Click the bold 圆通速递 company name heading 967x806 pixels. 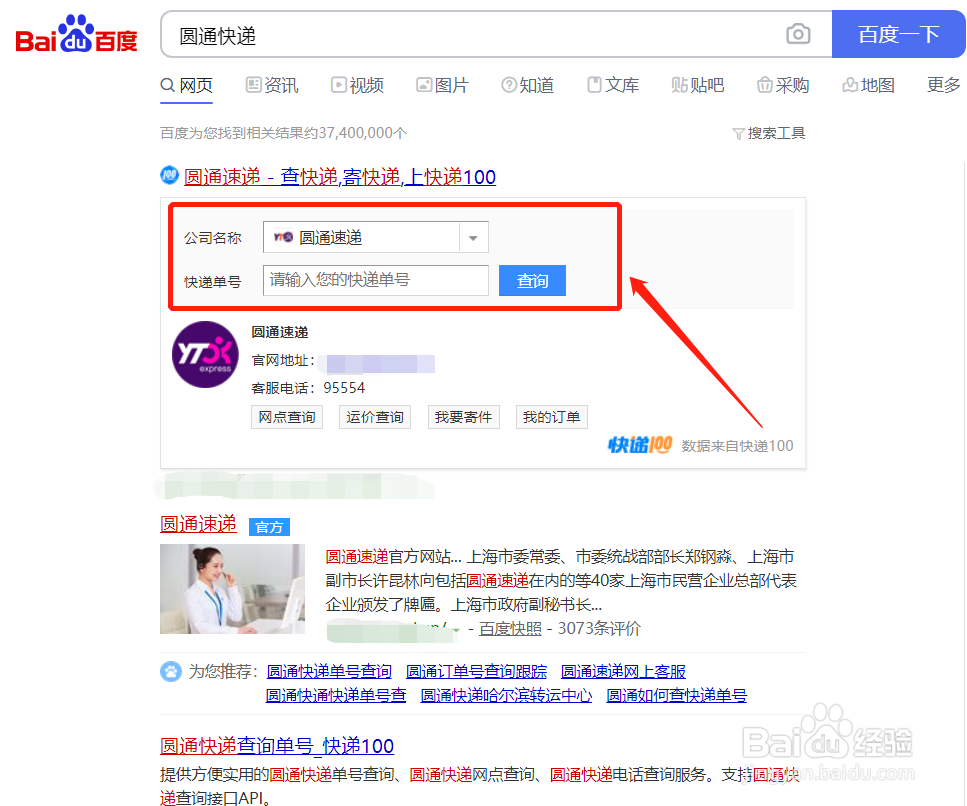pos(279,332)
